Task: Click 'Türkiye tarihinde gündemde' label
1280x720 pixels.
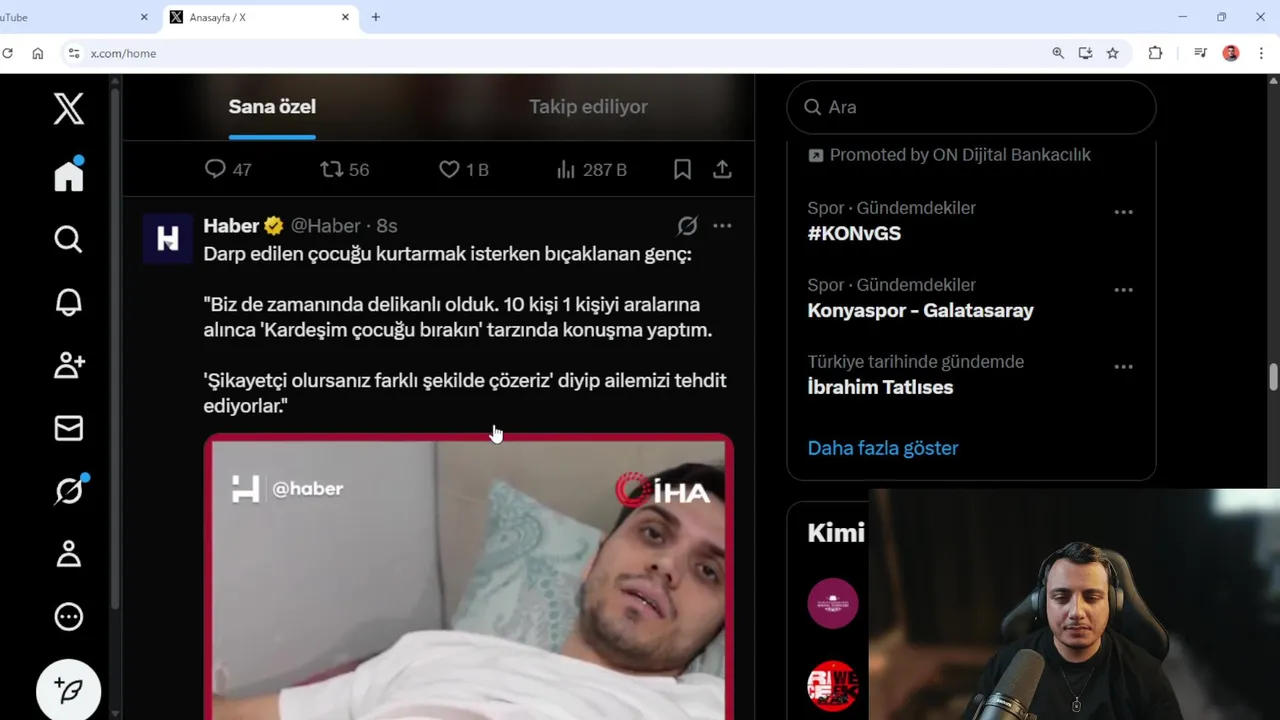Action: click(x=915, y=362)
